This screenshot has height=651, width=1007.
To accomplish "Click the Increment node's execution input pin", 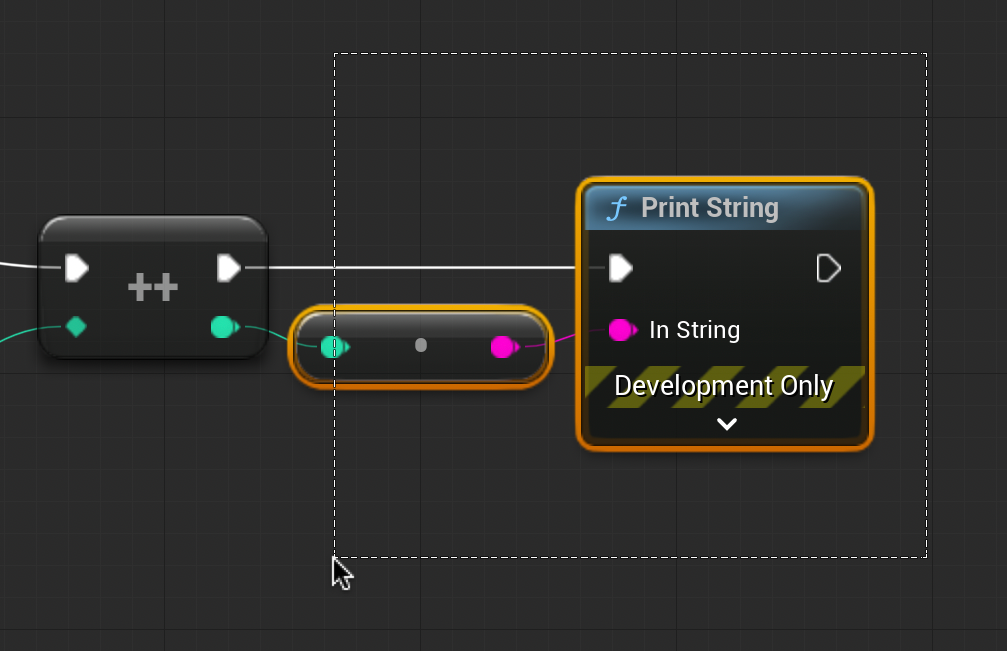I will [x=76, y=267].
